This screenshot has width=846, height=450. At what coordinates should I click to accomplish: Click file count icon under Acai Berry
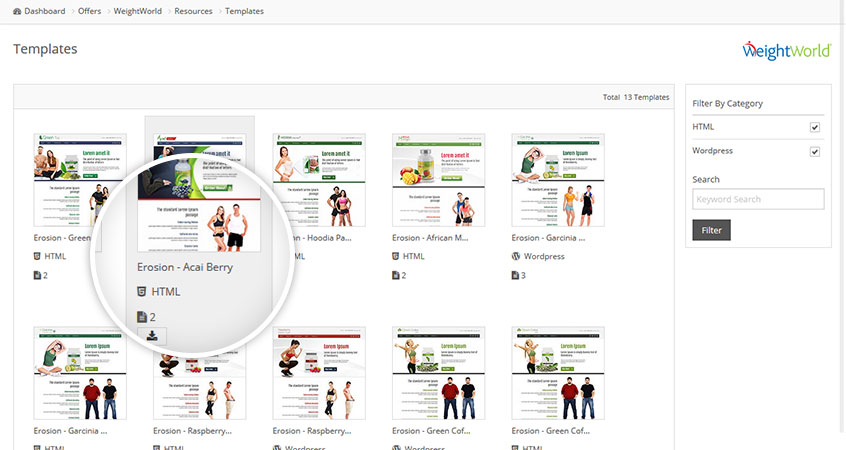pos(142,317)
